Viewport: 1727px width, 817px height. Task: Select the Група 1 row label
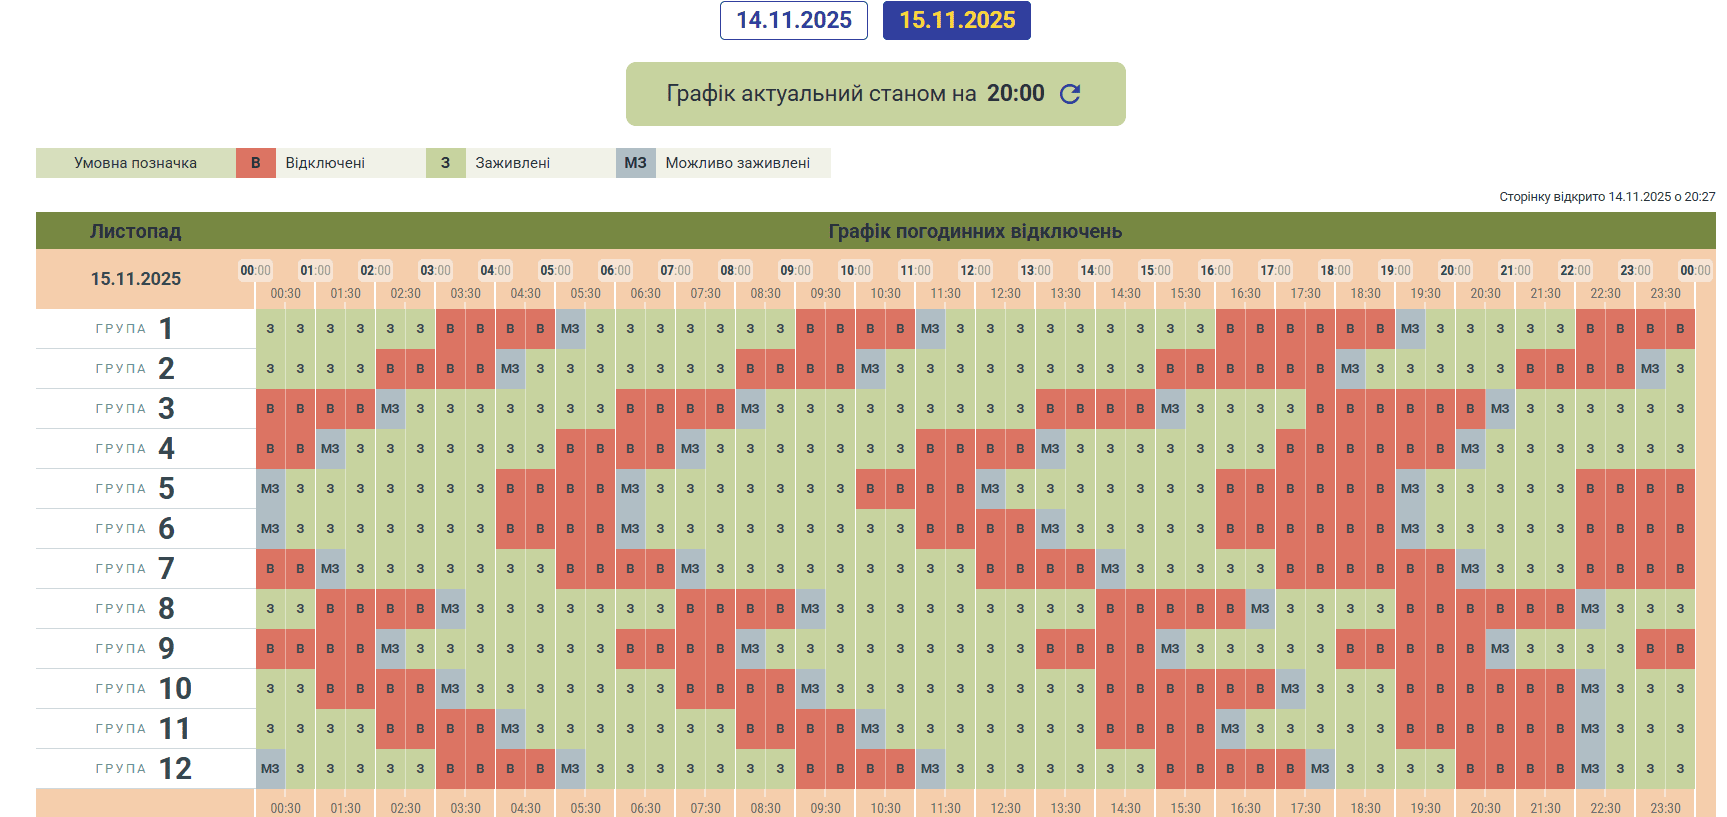(x=136, y=329)
